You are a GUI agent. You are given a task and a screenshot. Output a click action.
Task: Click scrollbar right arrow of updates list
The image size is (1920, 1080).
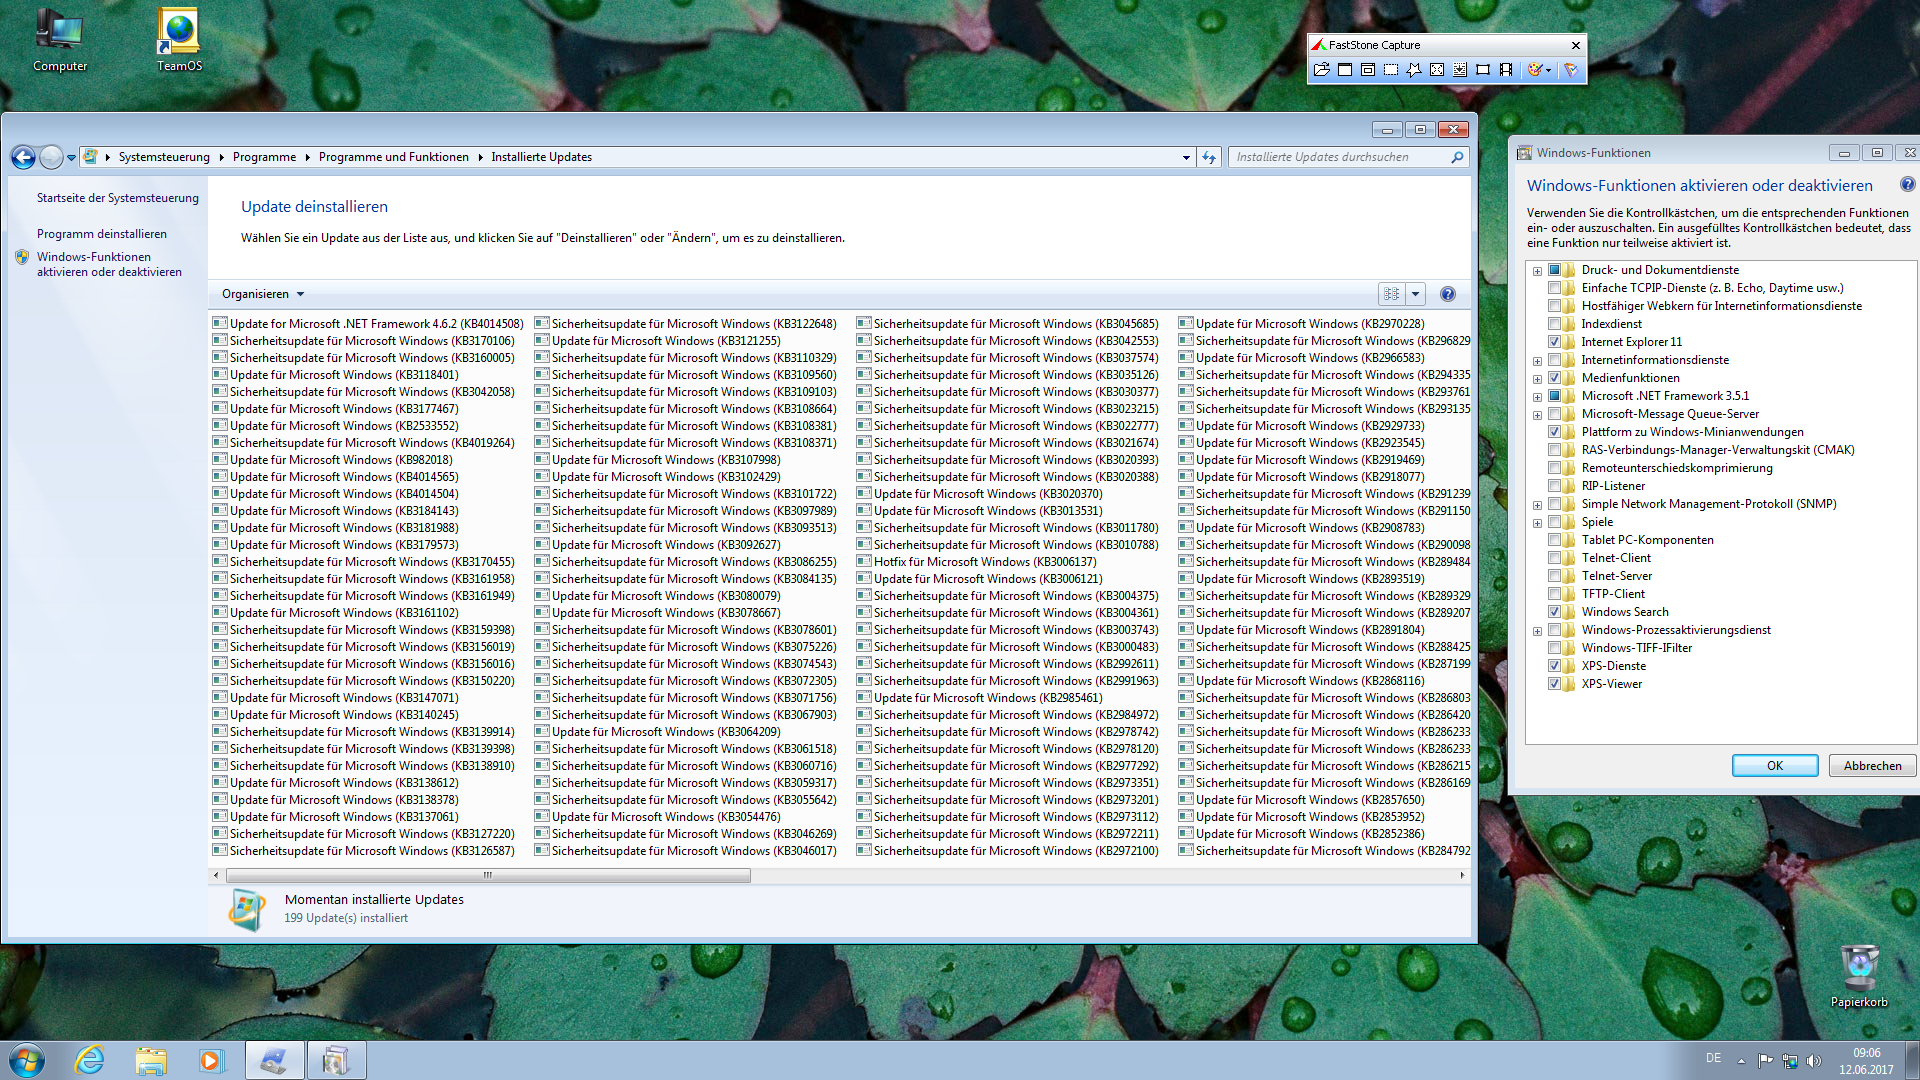point(1462,875)
